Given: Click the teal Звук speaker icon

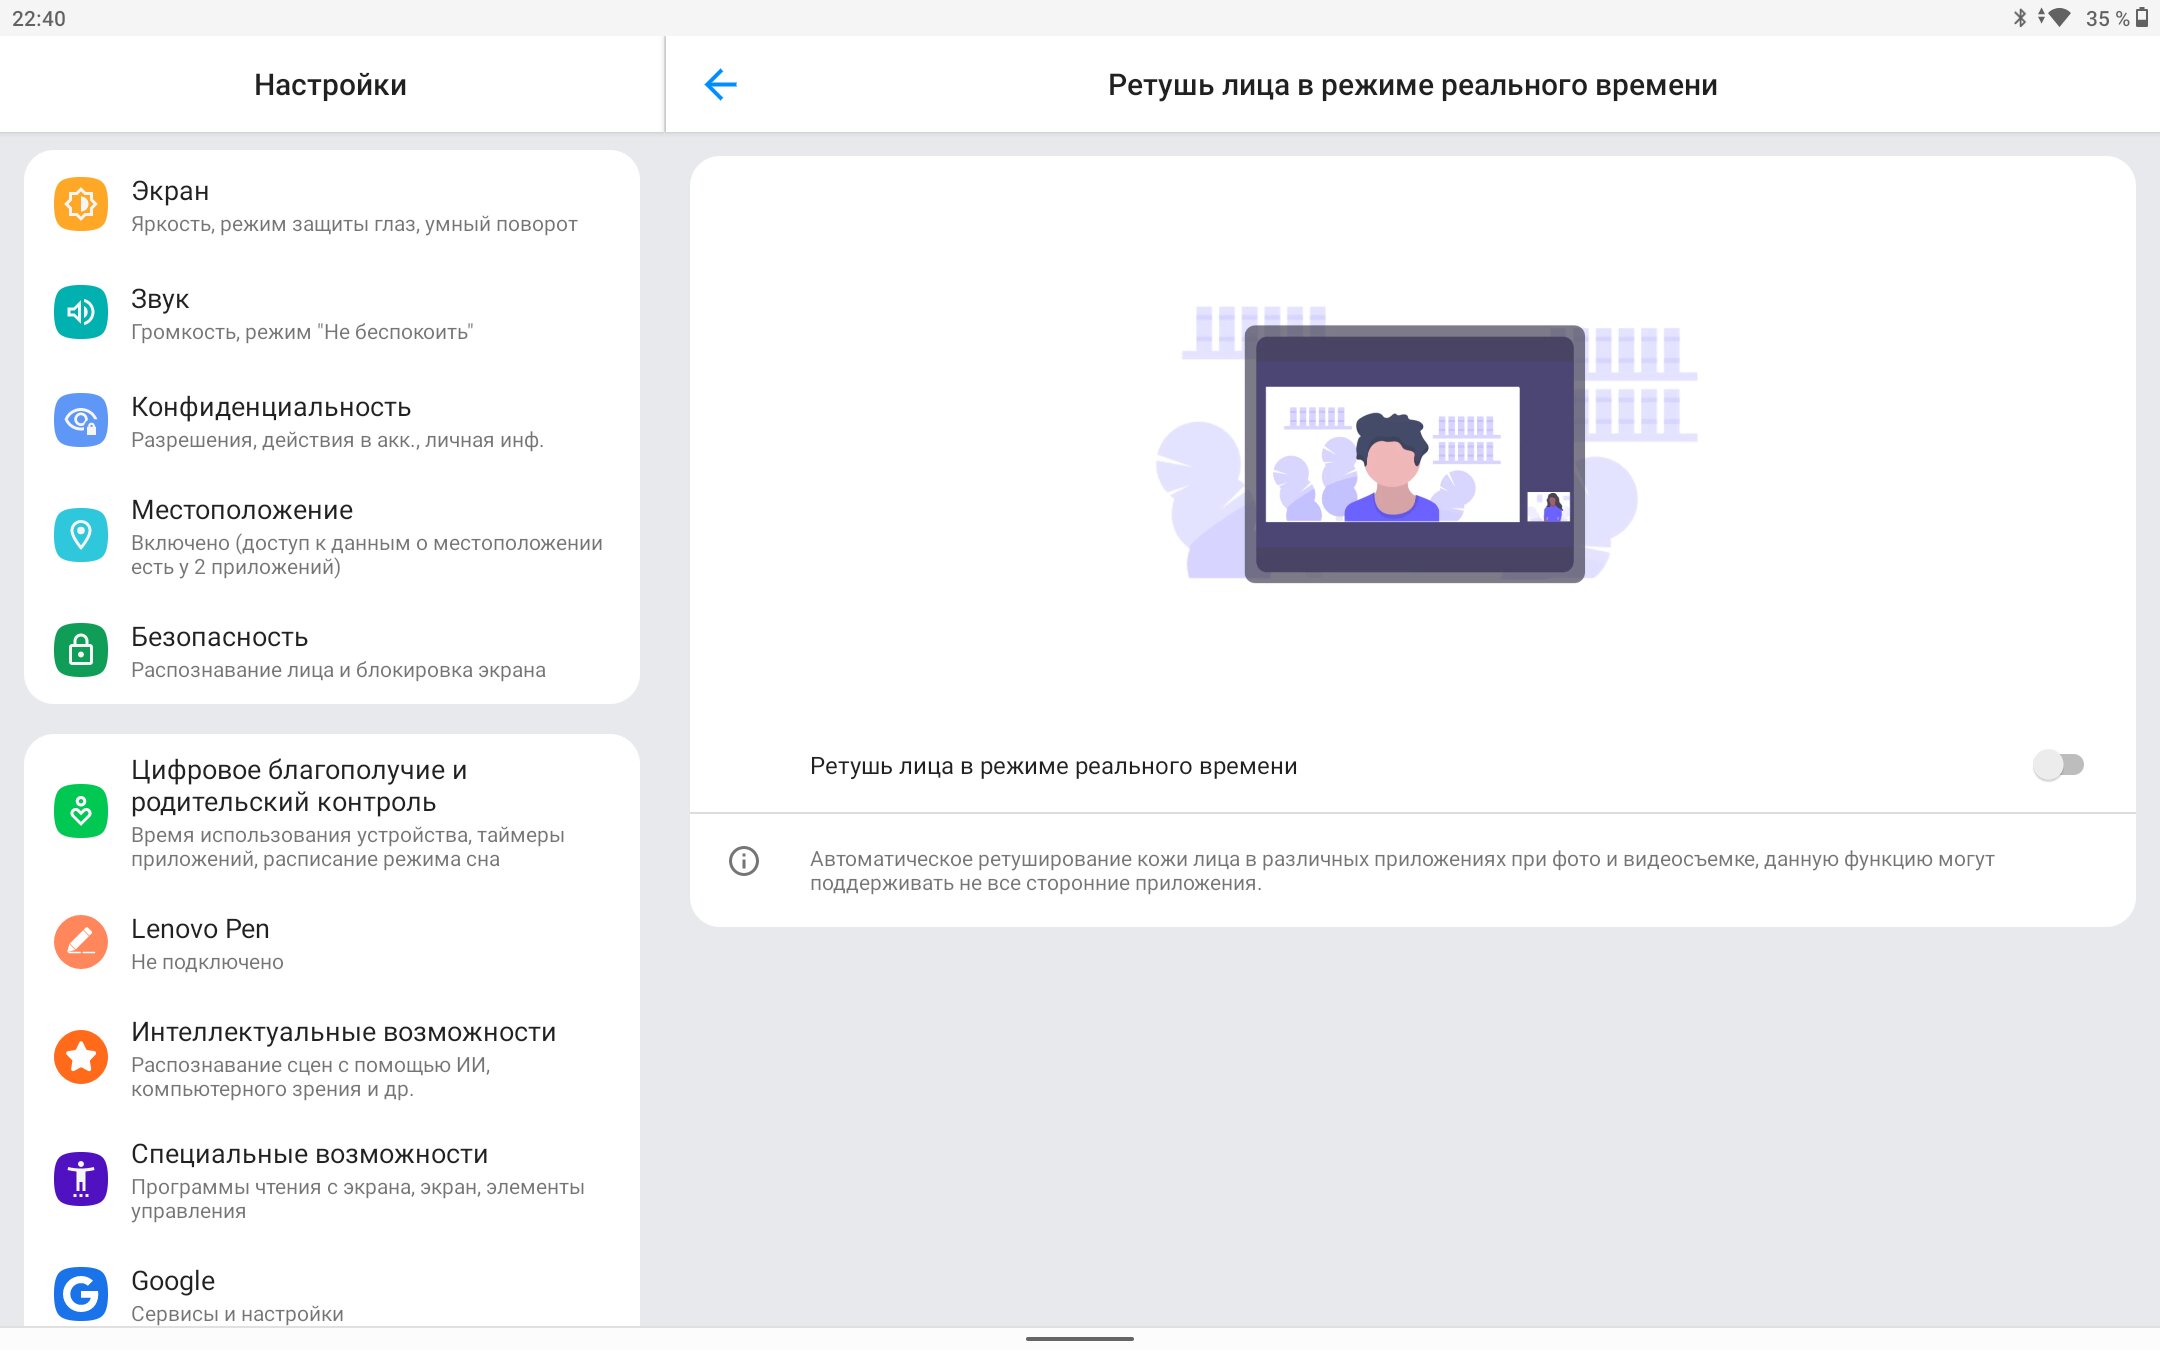Looking at the screenshot, I should coord(81,313).
